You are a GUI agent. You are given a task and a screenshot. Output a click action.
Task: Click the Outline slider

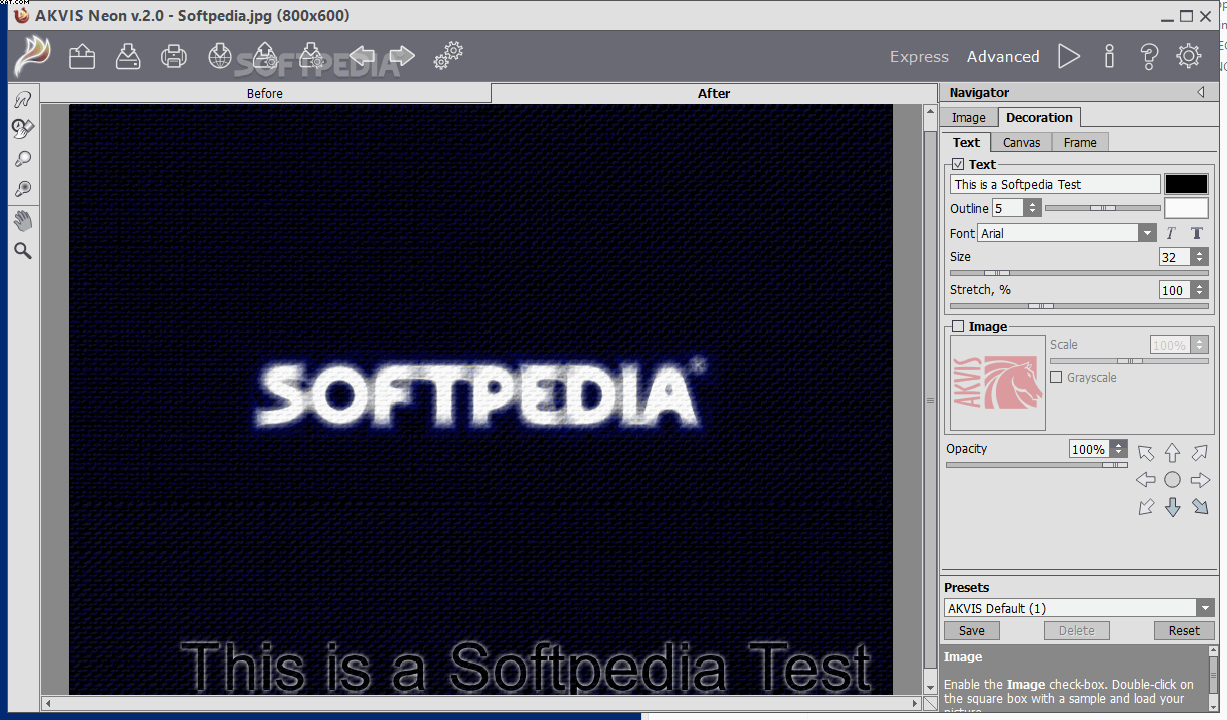1103,208
